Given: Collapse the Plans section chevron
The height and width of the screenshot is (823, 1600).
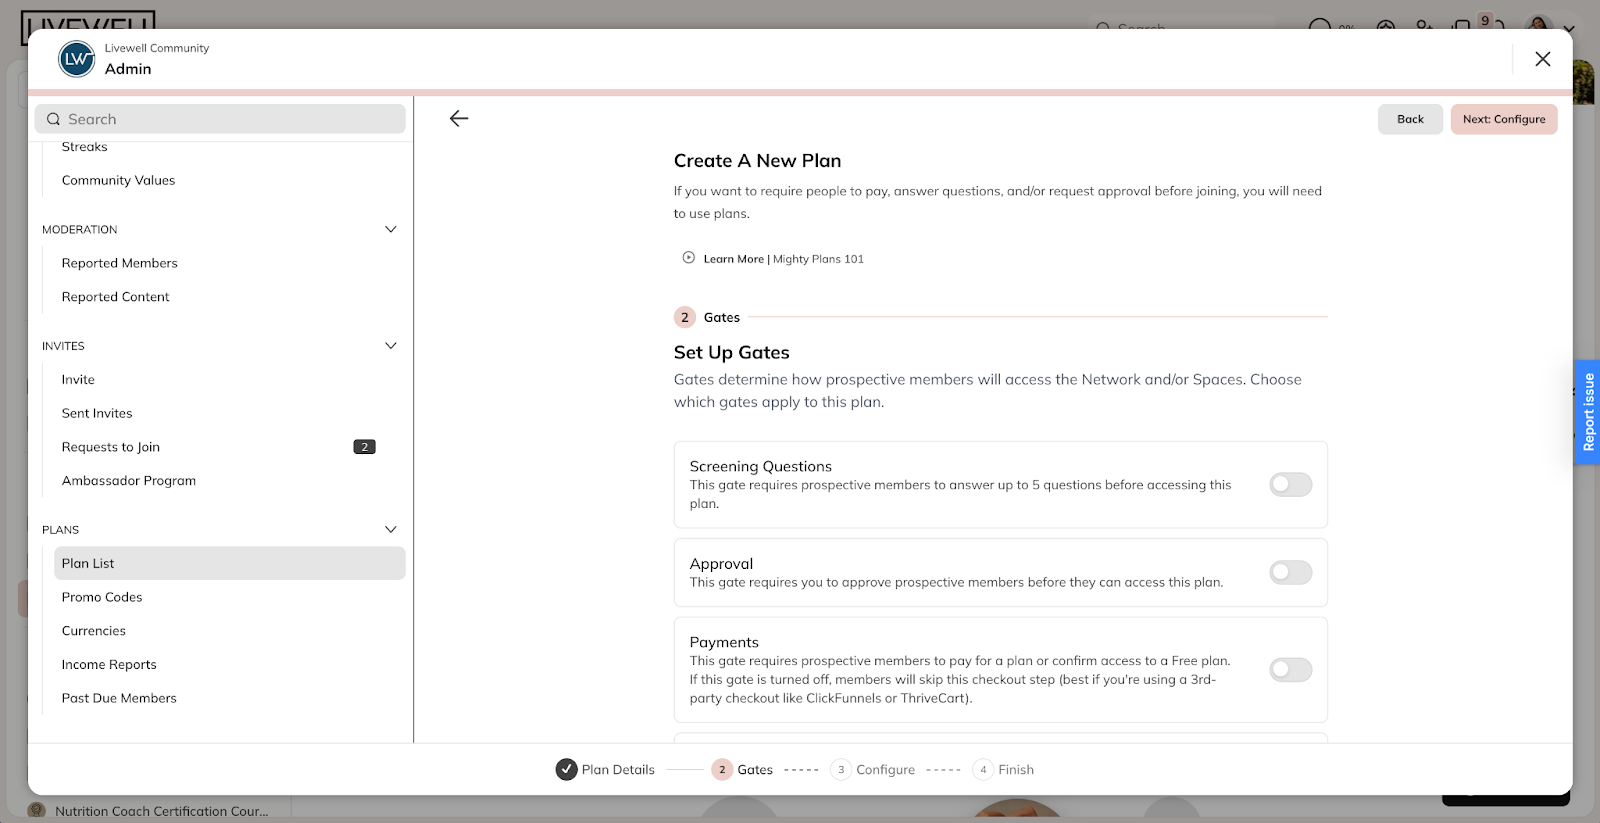Looking at the screenshot, I should click(x=391, y=529).
